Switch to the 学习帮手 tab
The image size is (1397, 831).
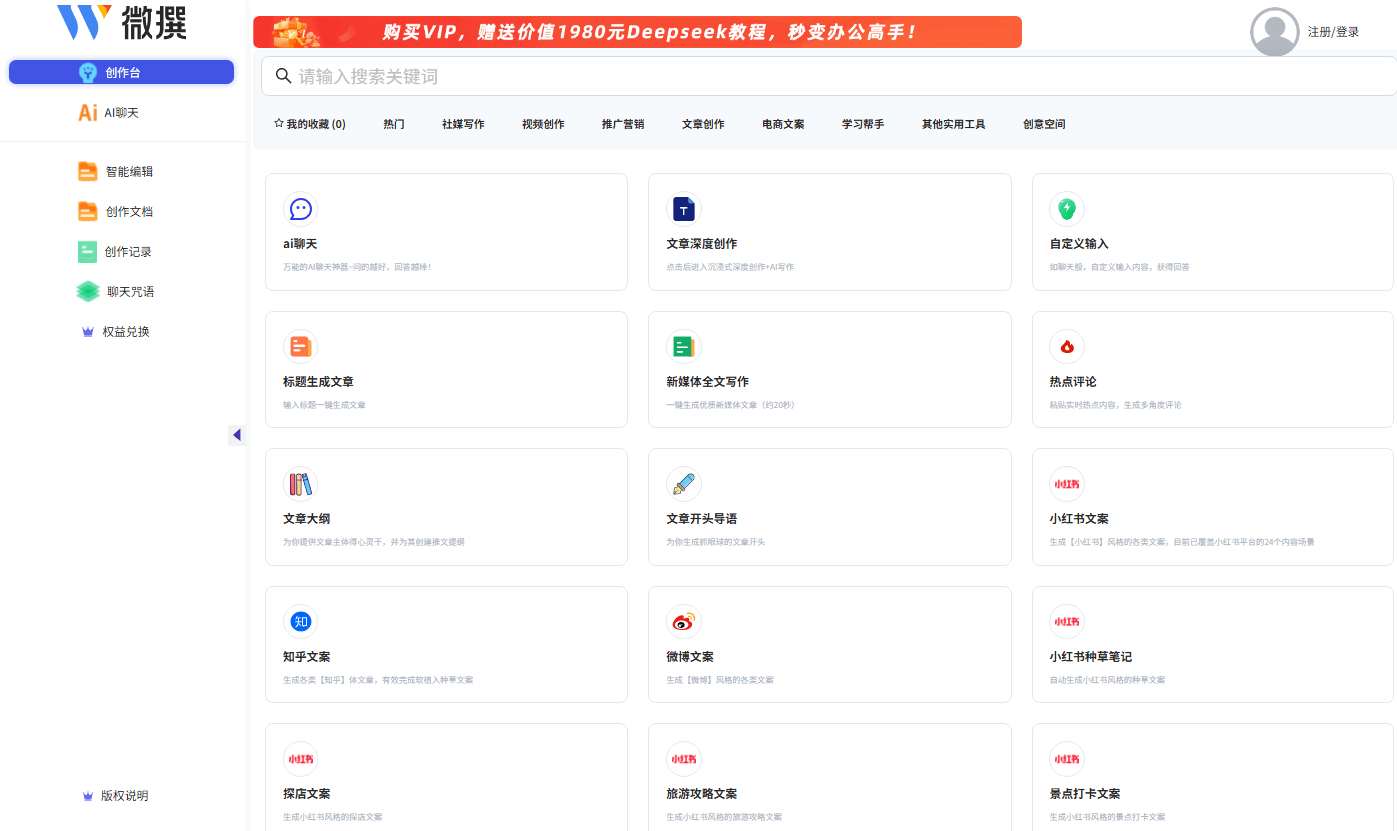[x=863, y=124]
